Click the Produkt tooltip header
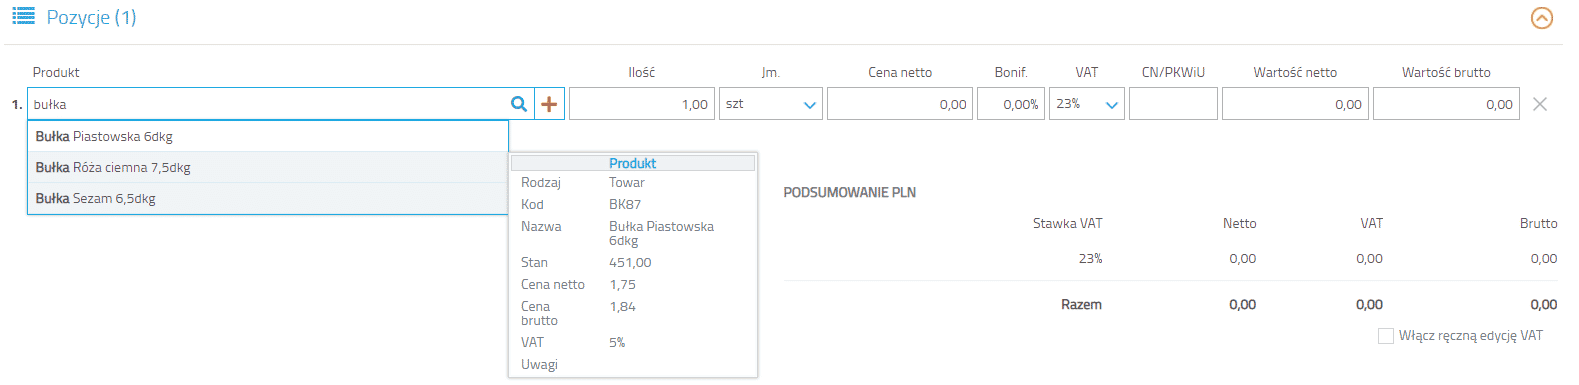The image size is (1579, 385). point(633,163)
